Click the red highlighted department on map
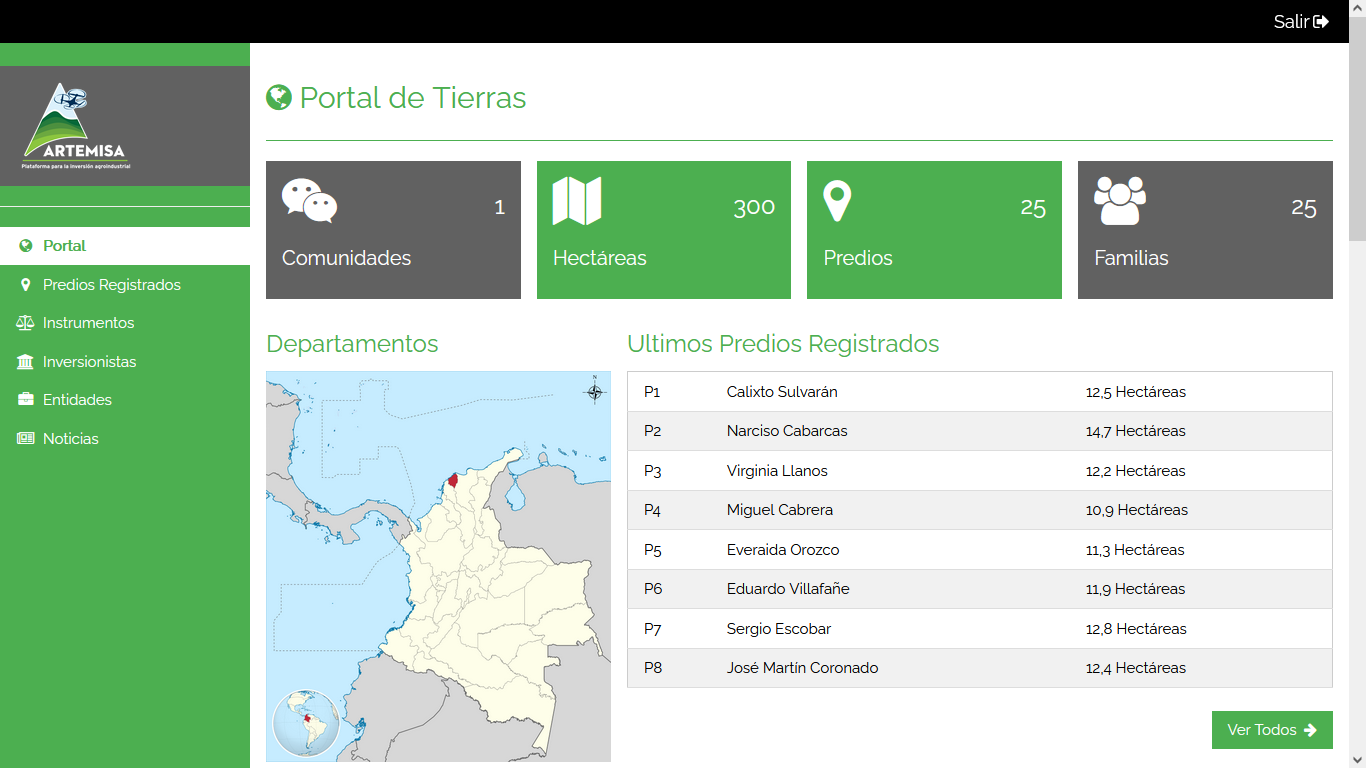The width and height of the screenshot is (1366, 768). [453, 480]
